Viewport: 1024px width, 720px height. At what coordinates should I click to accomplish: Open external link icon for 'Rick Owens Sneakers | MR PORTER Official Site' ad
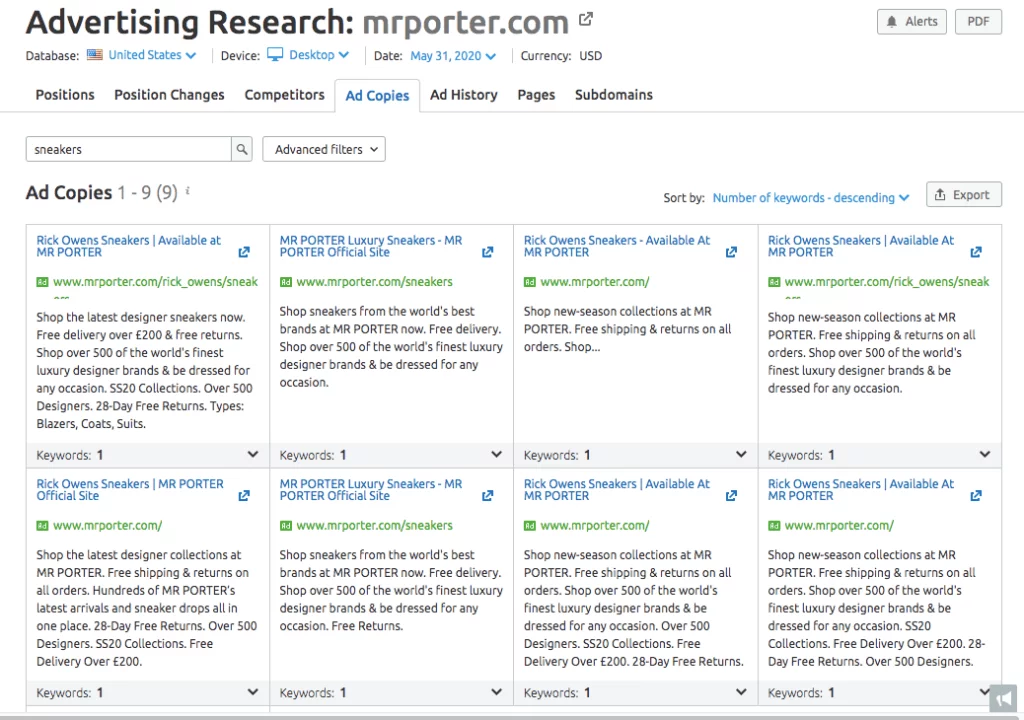(x=244, y=496)
